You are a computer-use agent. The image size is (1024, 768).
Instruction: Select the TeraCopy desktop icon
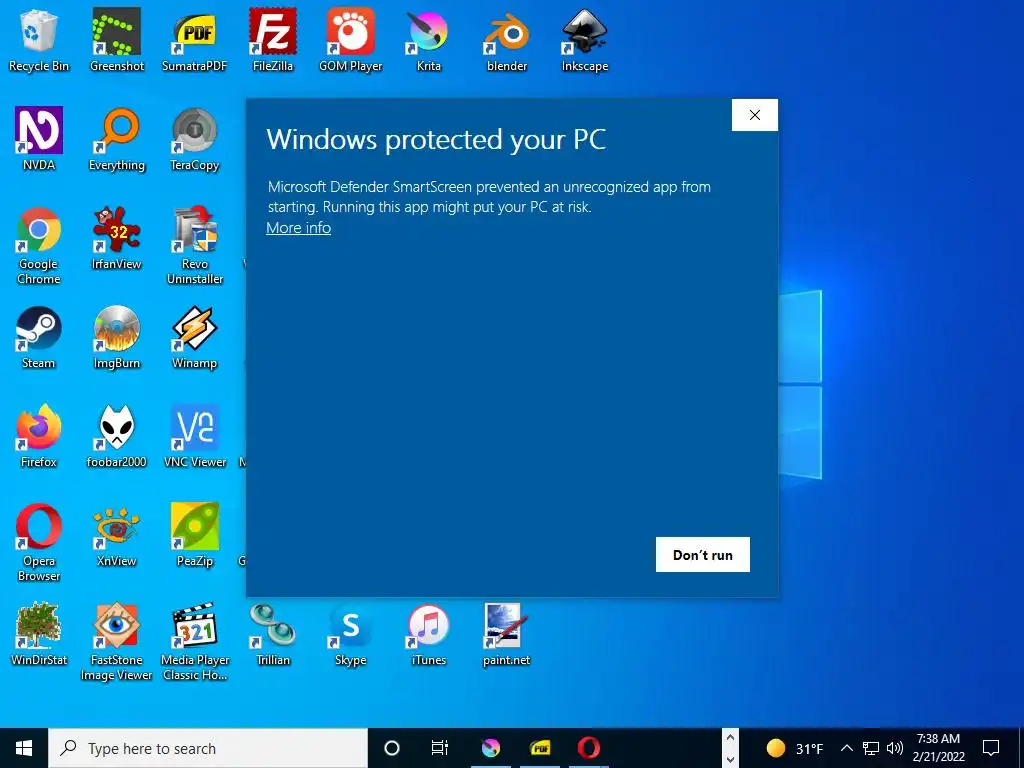195,138
